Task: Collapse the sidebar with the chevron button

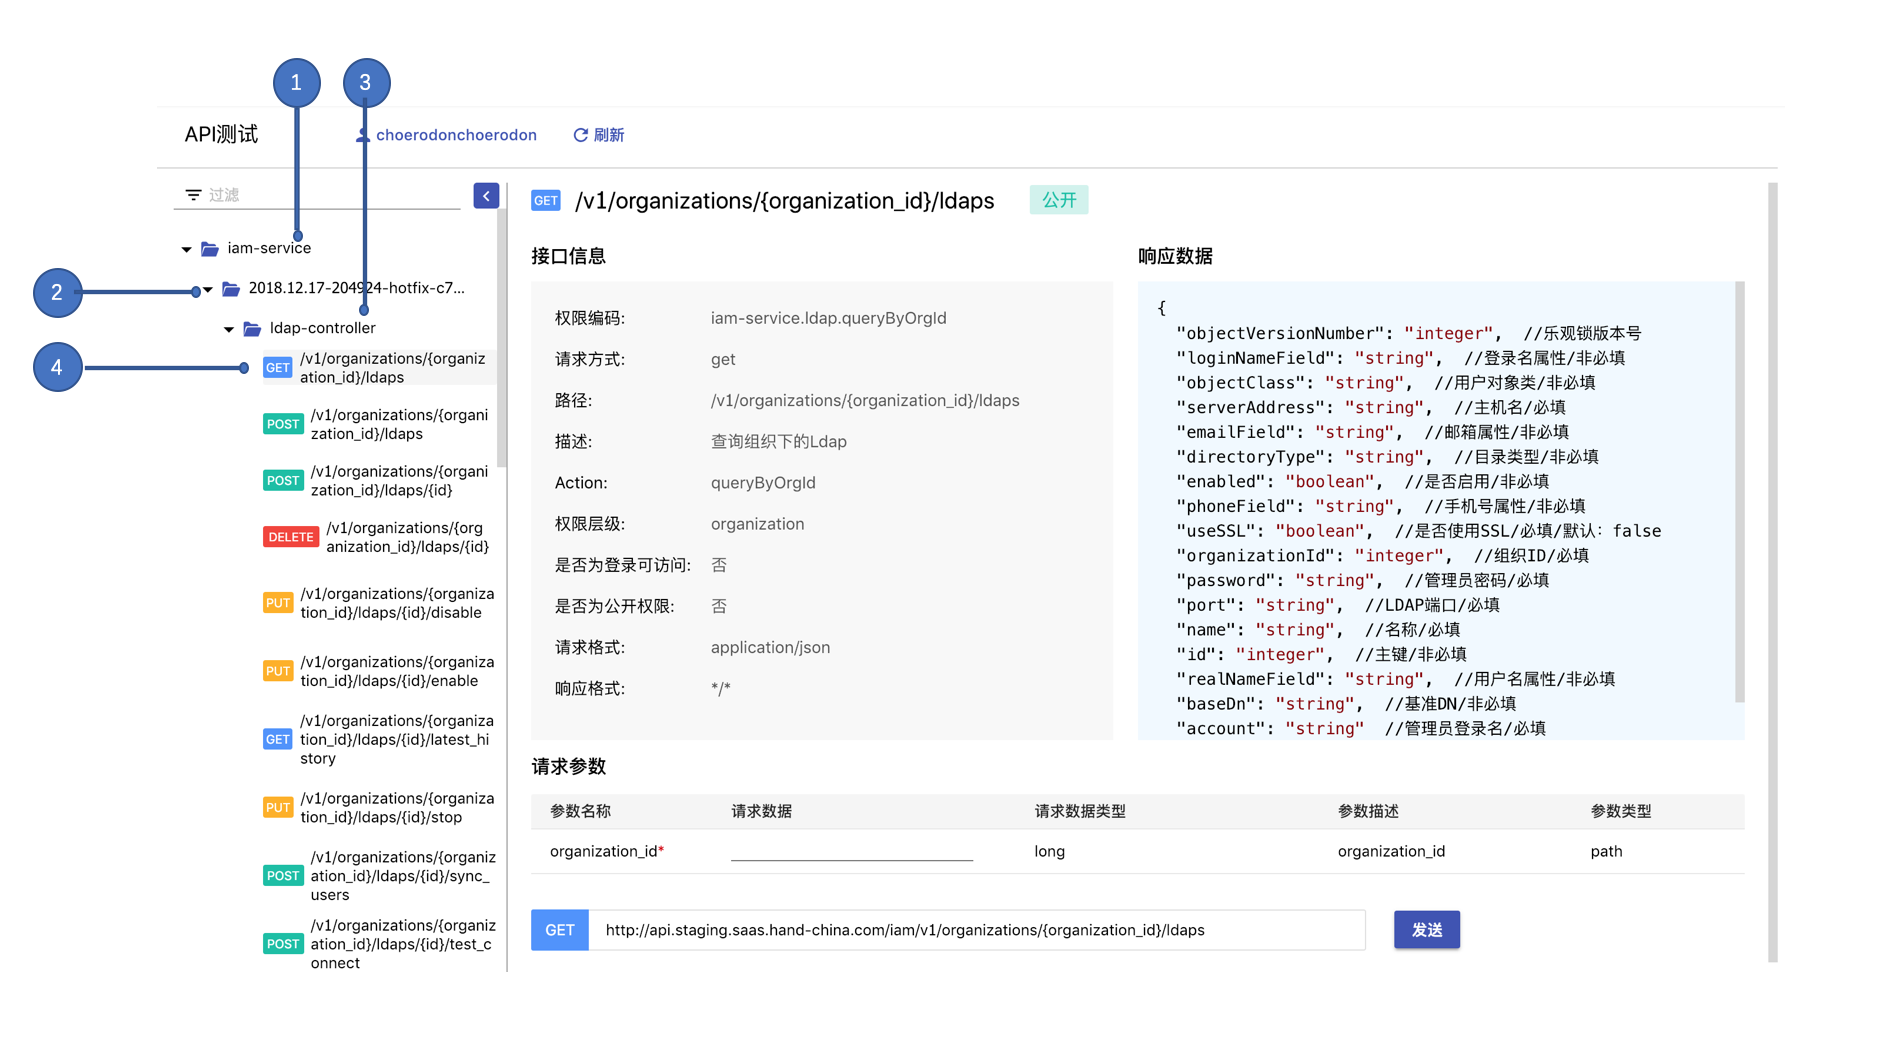Action: (x=486, y=196)
